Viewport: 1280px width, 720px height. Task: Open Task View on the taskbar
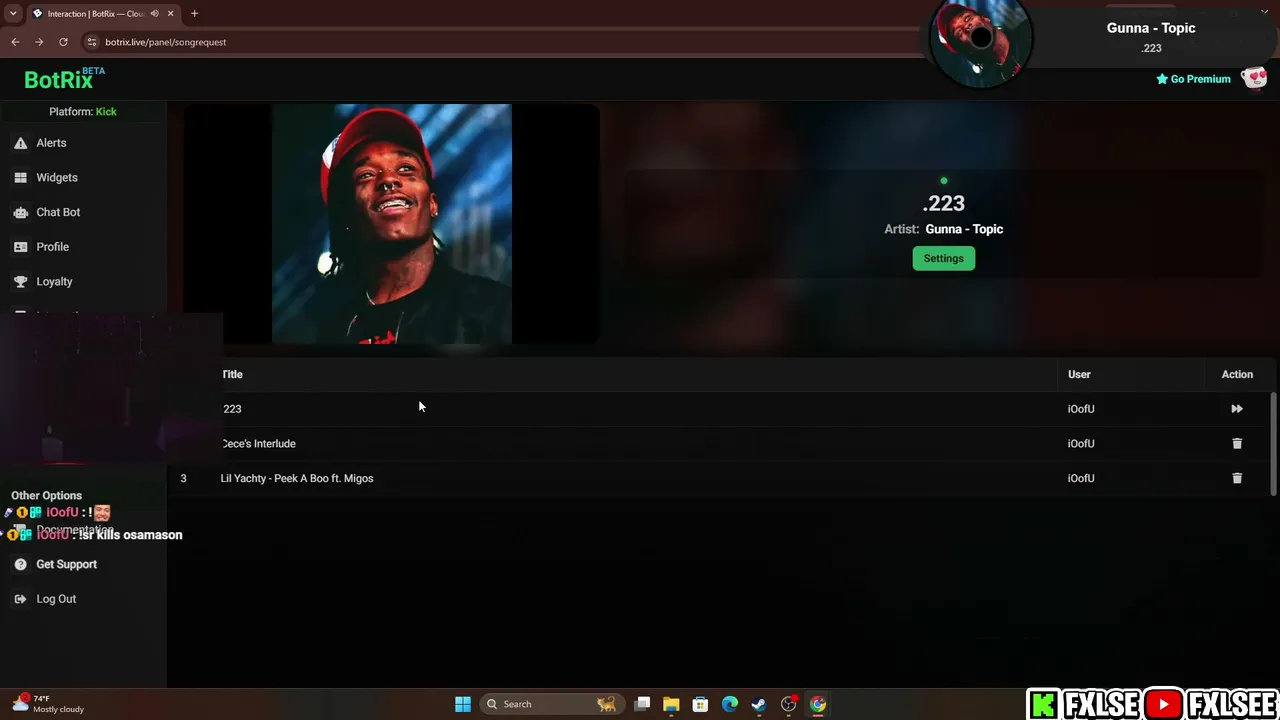pyautogui.click(x=642, y=704)
